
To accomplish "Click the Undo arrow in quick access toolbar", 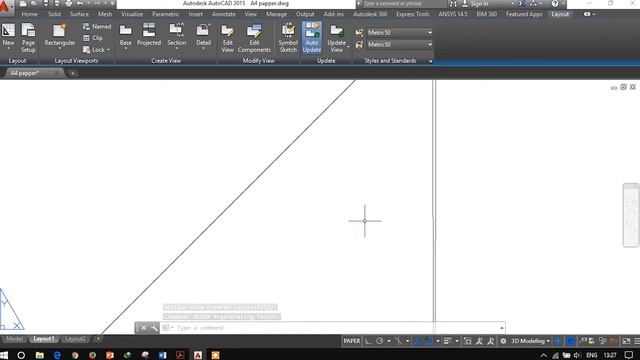I will click(80, 4).
